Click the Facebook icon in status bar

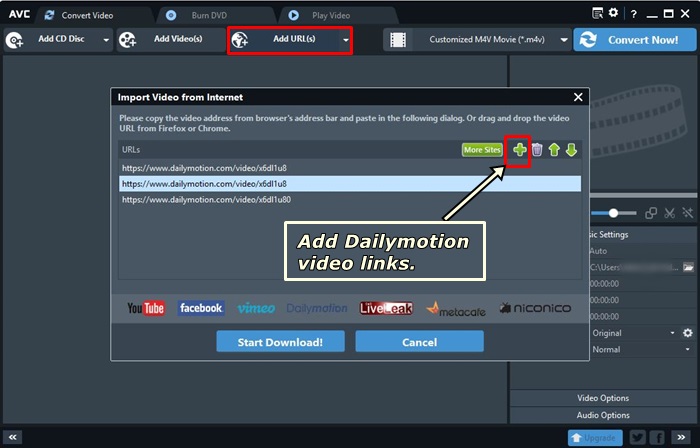tap(658, 438)
